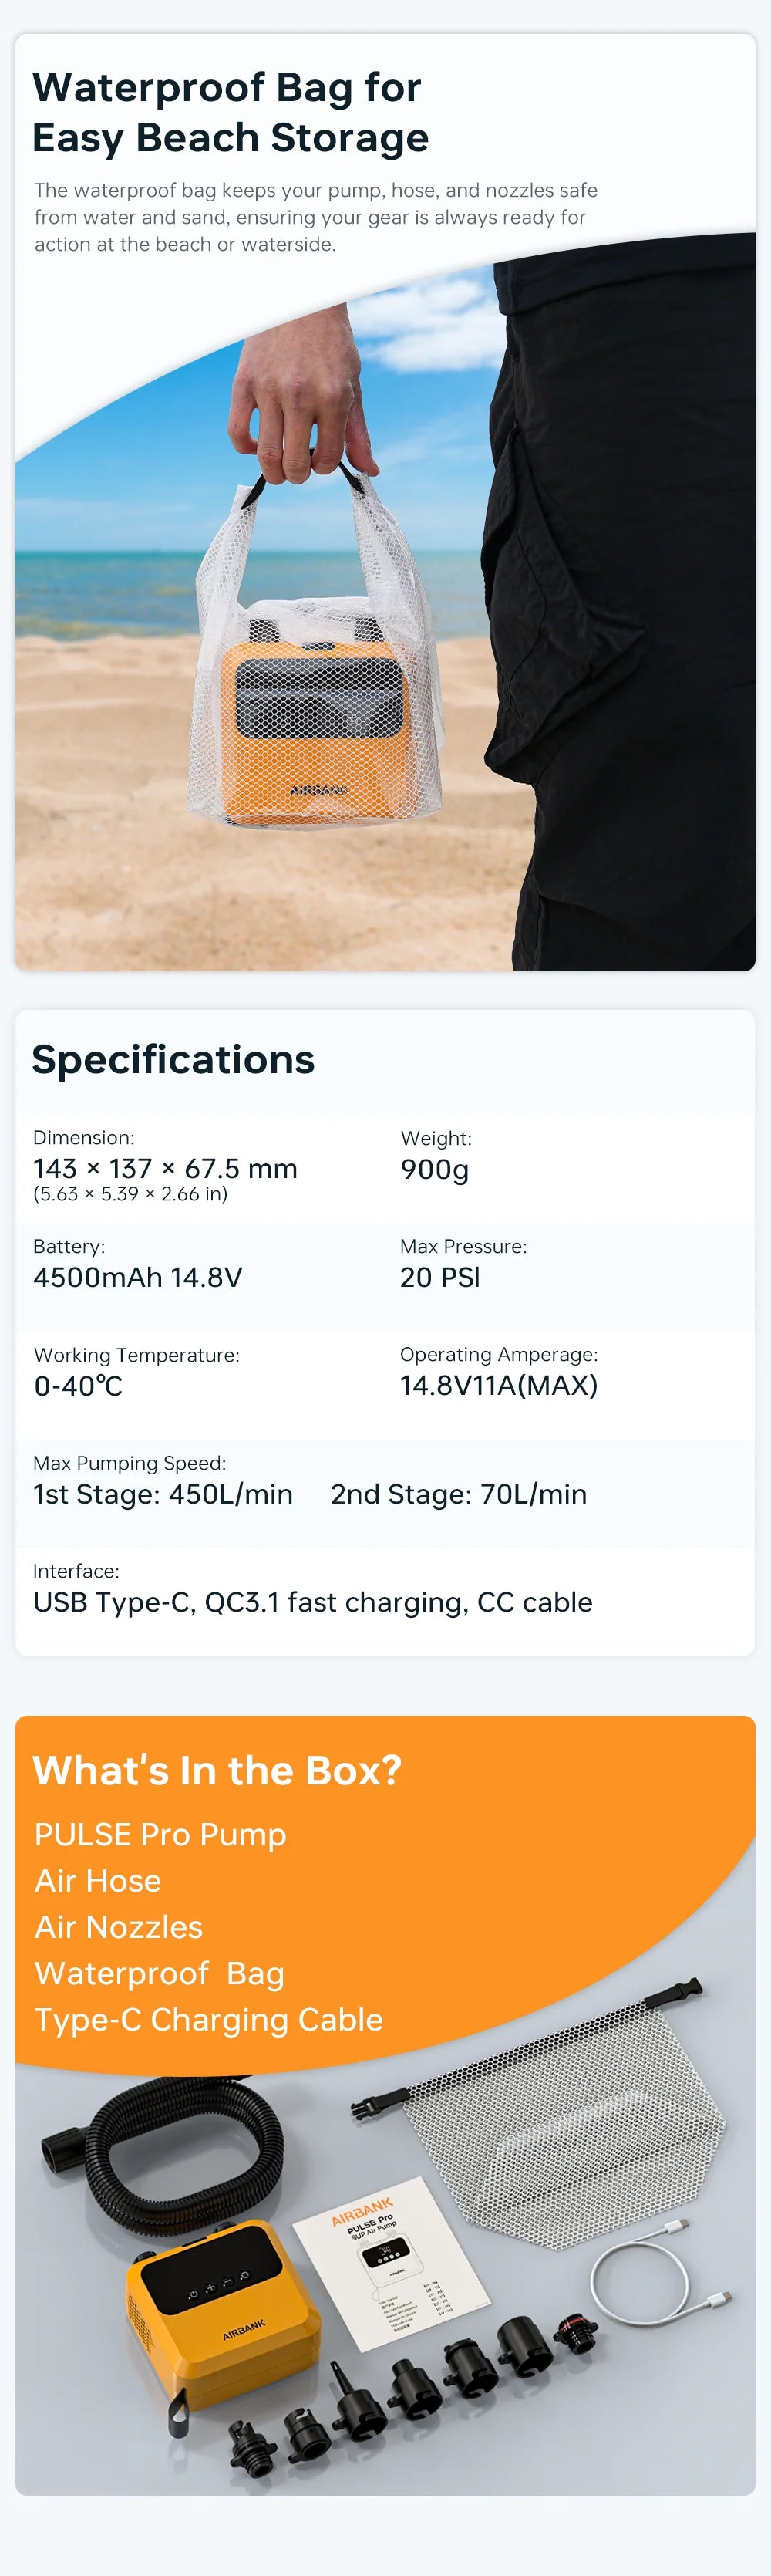Click the USB Type-C interface specification text
771x2576 pixels.
pyautogui.click(x=312, y=1602)
